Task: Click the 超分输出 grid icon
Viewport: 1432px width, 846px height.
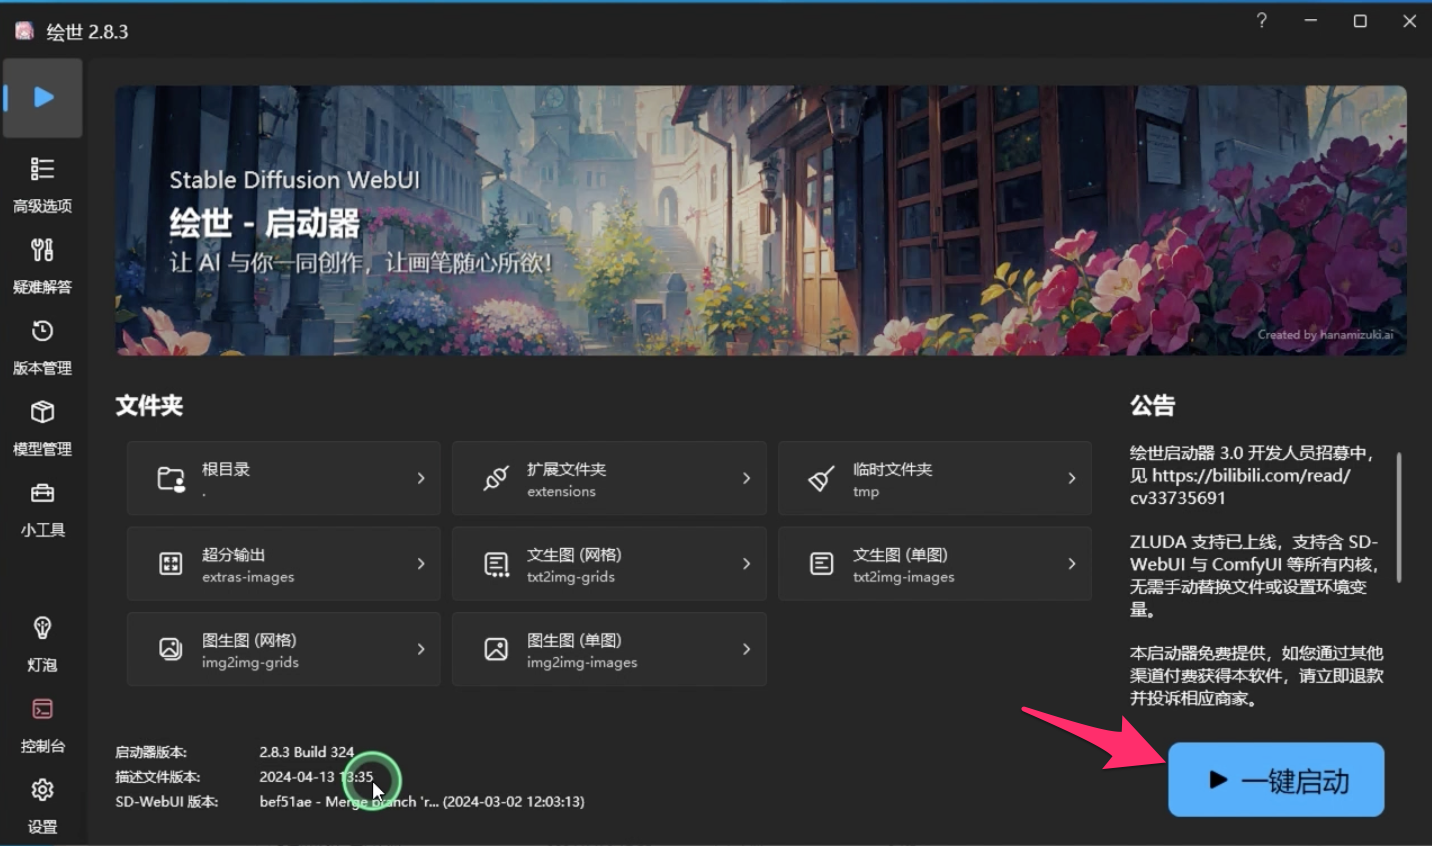Action: (171, 564)
